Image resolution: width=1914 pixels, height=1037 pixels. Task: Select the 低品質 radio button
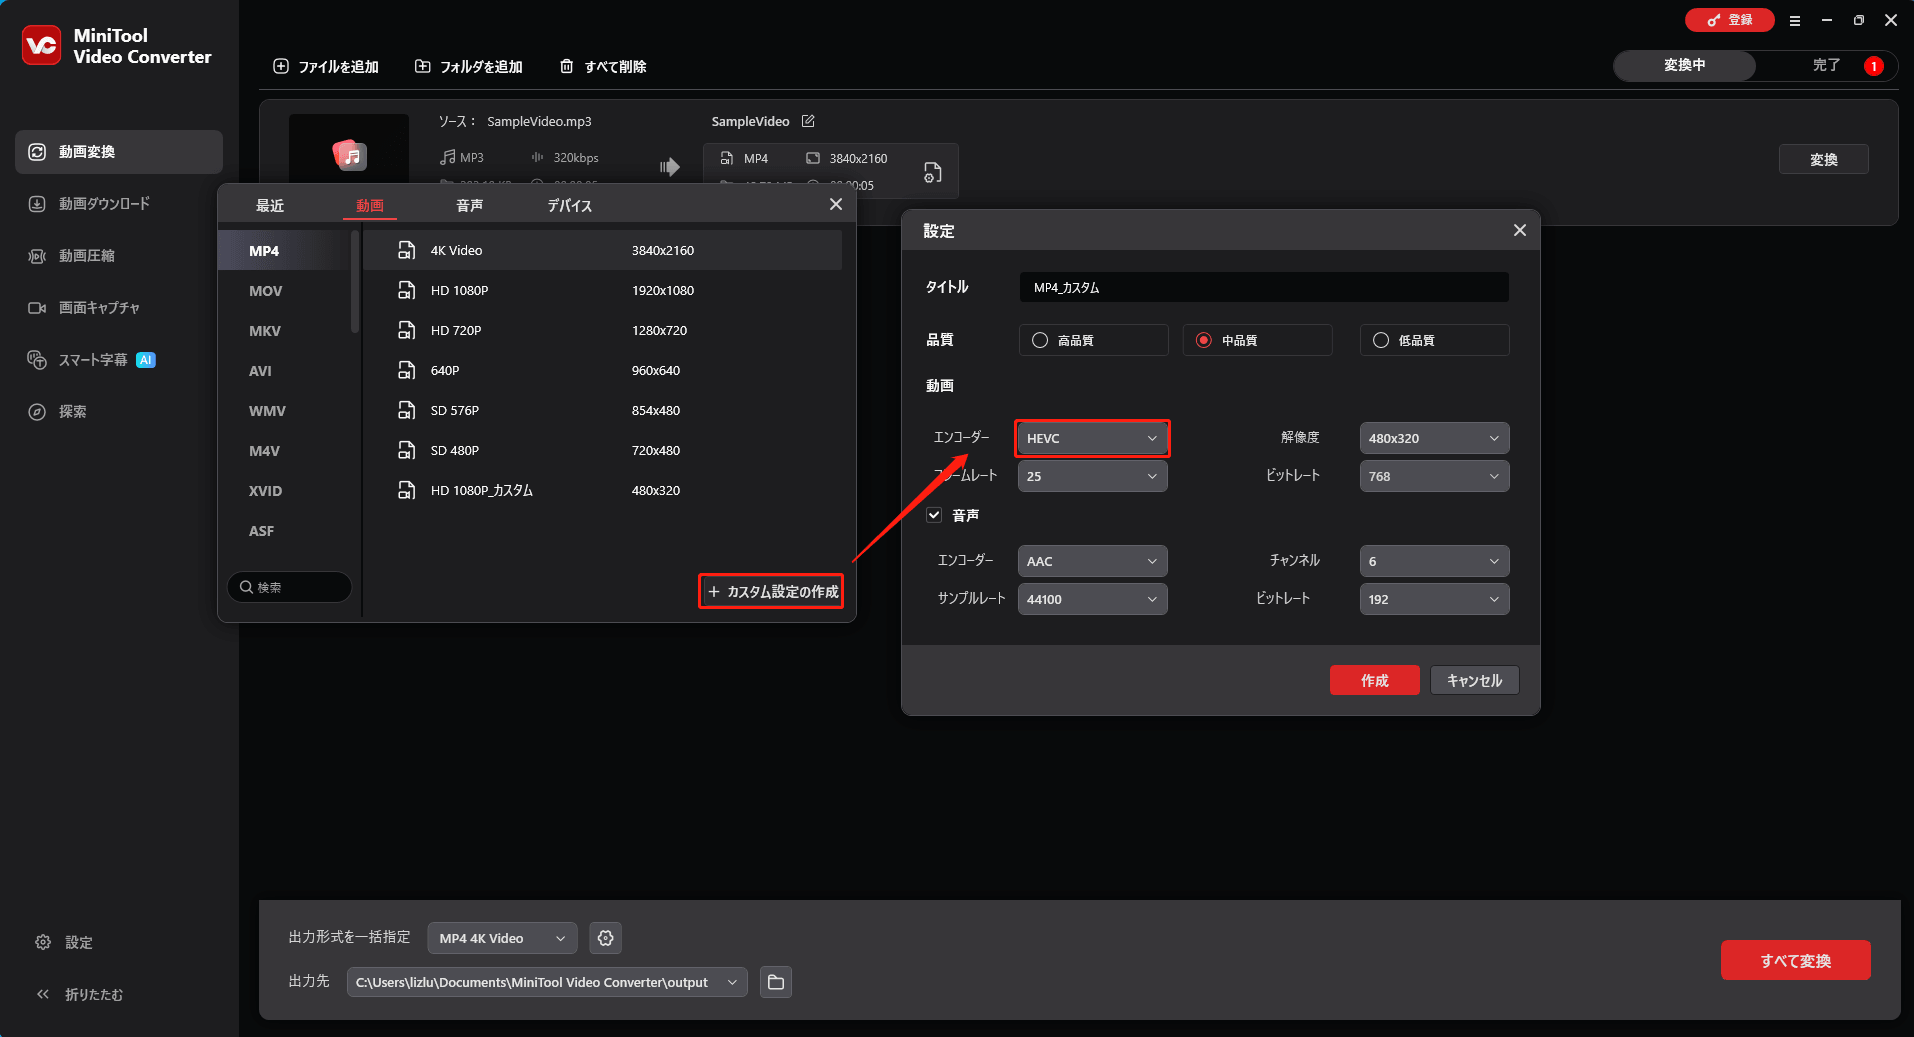1382,340
